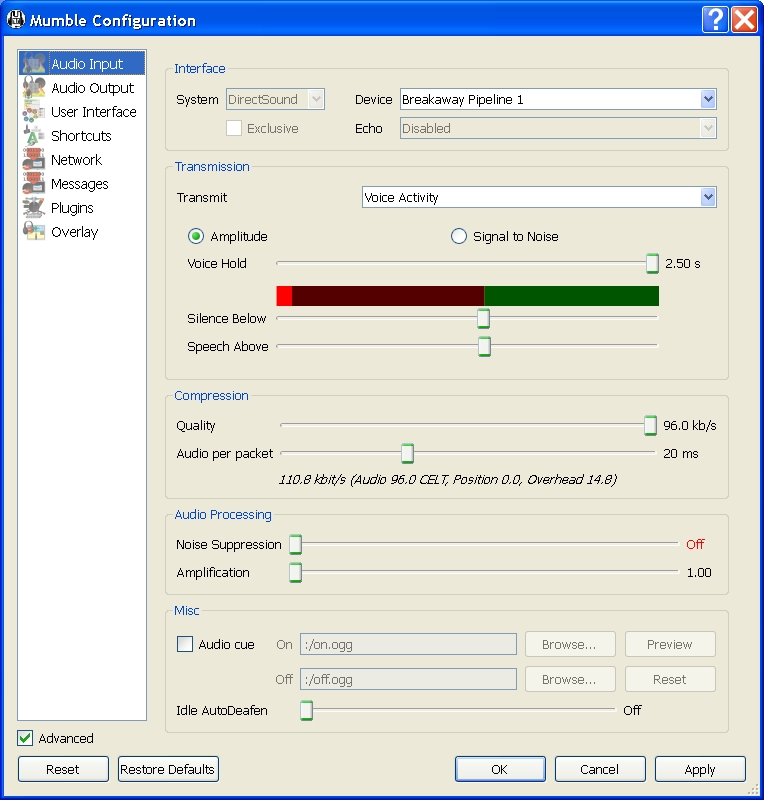Click the Reset button at bottom left
Viewport: 764px width, 800px height.
(63, 769)
